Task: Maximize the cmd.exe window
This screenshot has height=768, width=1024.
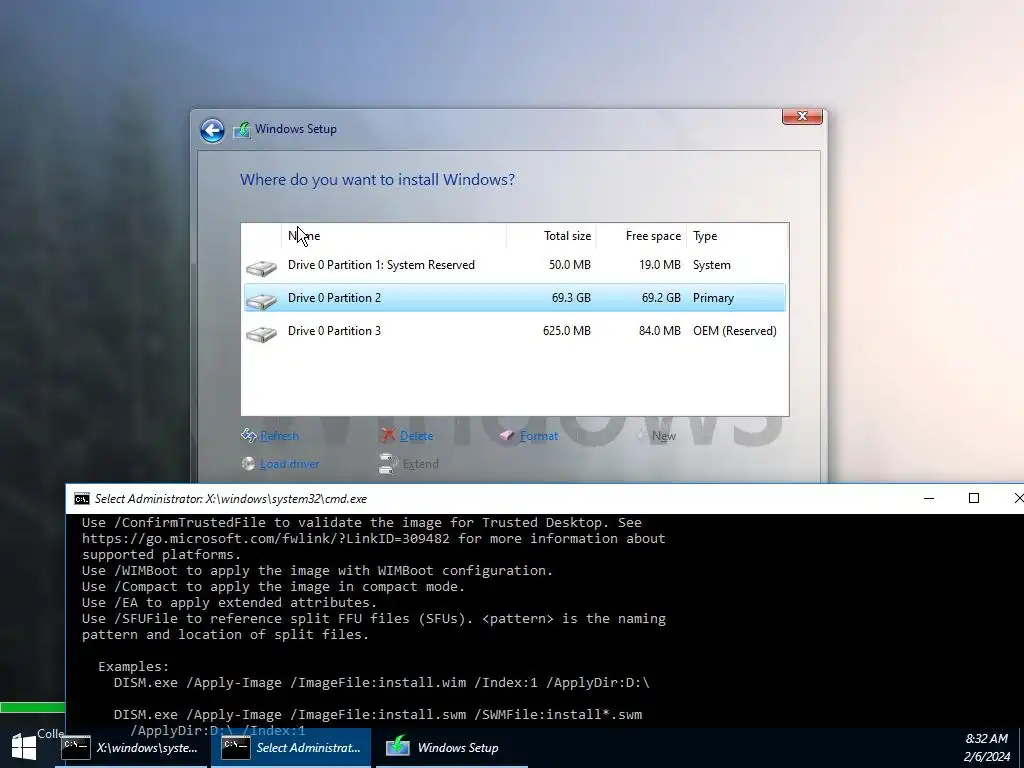Action: (x=974, y=498)
